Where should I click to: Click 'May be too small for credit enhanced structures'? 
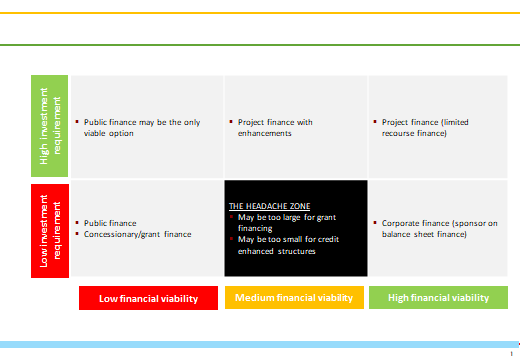pos(288,245)
